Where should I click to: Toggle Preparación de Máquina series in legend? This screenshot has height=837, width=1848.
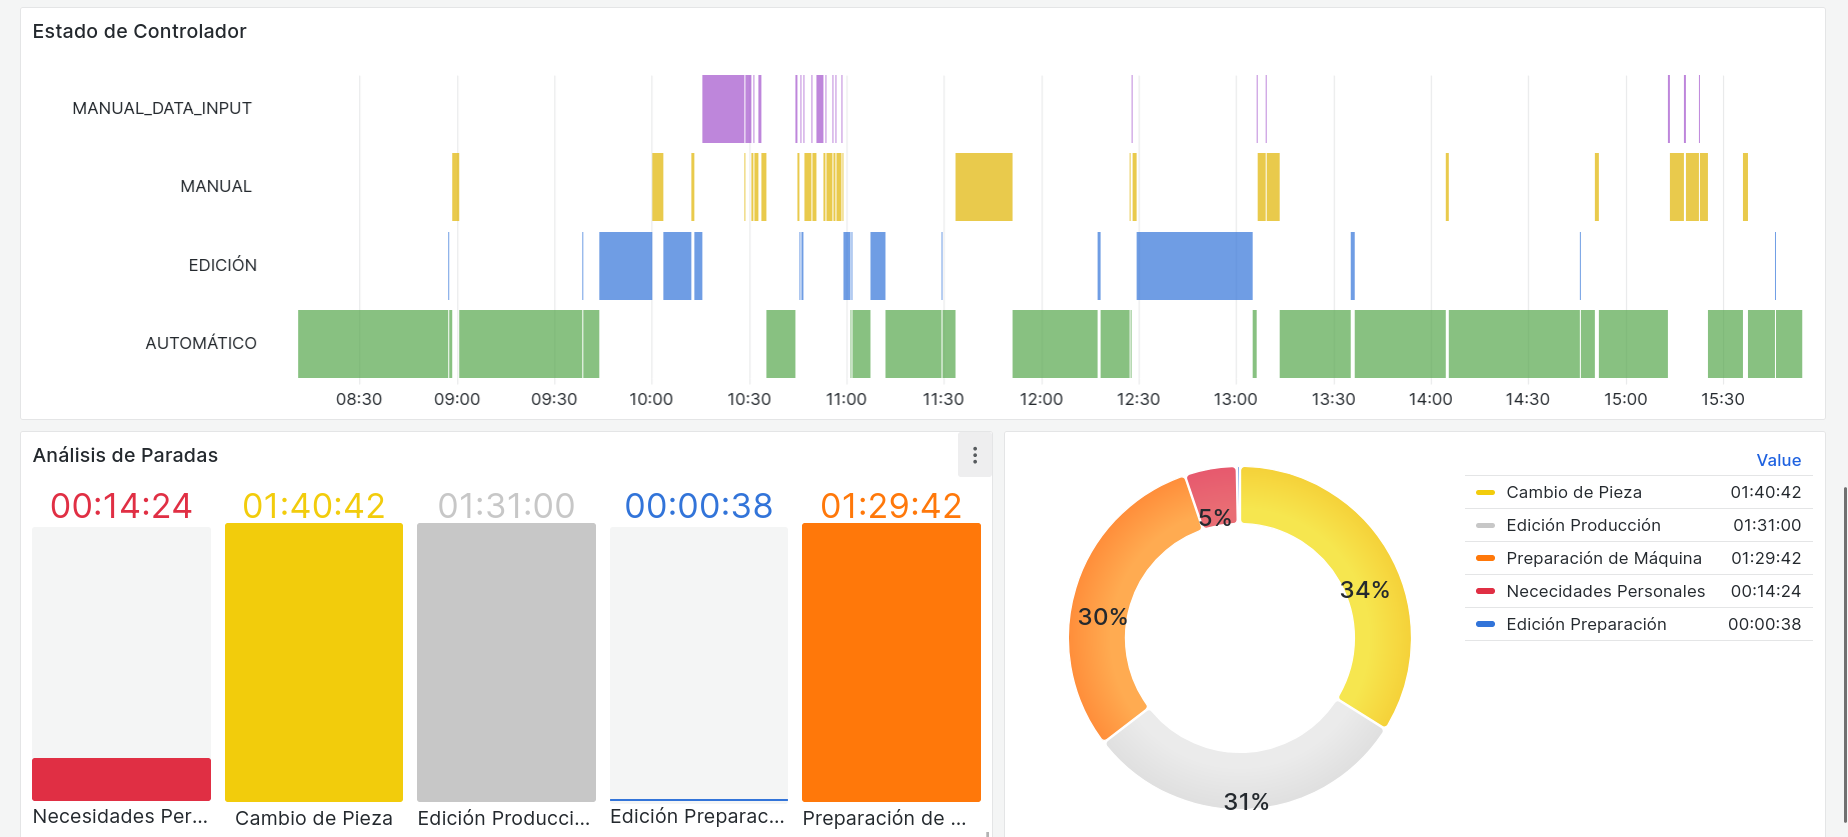point(1603,558)
